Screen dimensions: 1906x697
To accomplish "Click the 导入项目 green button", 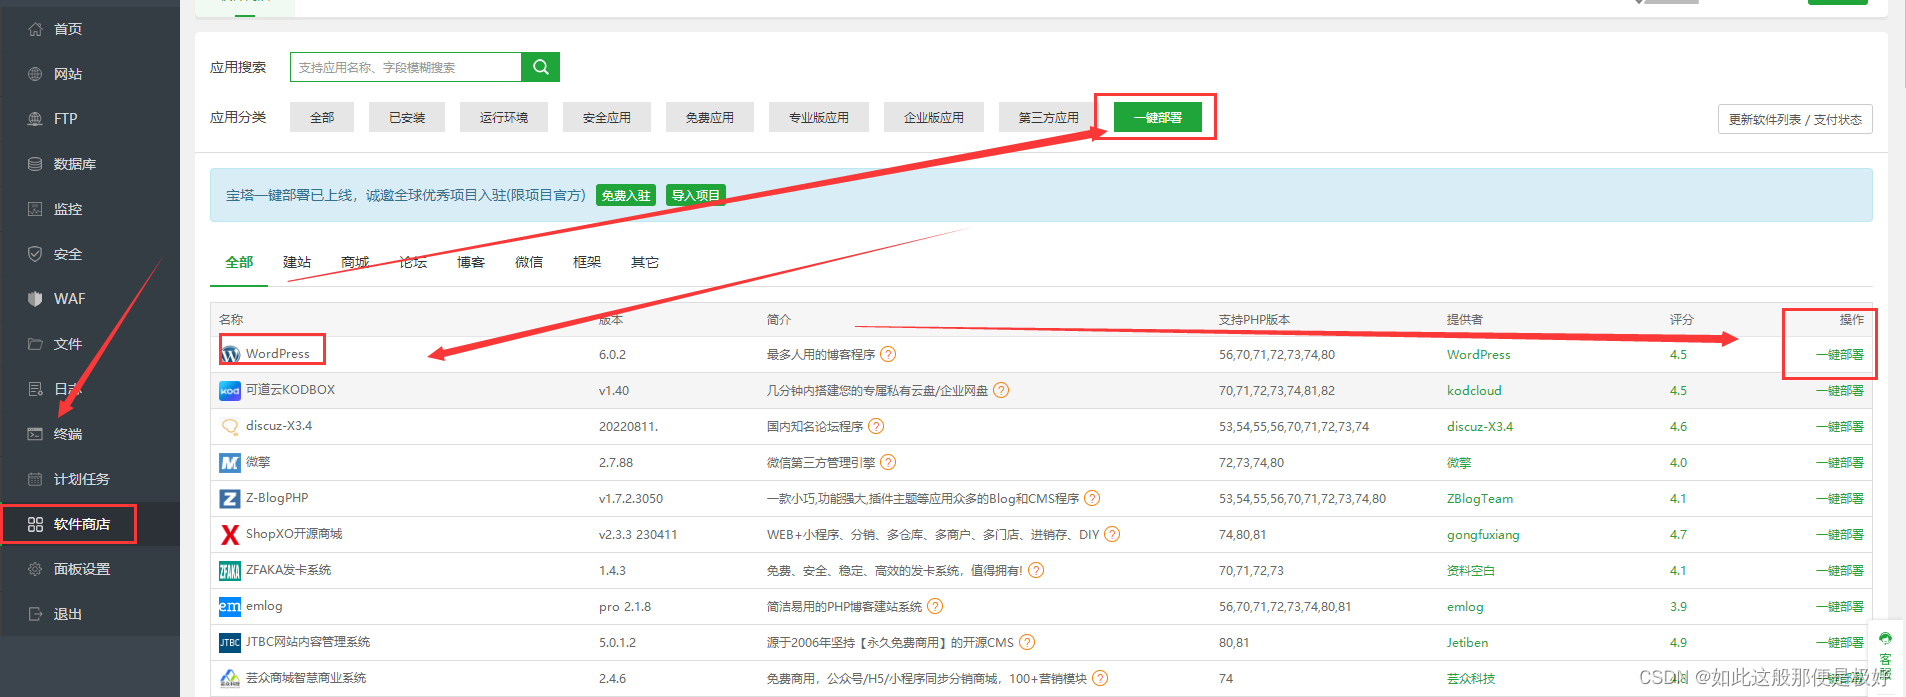I will (696, 195).
